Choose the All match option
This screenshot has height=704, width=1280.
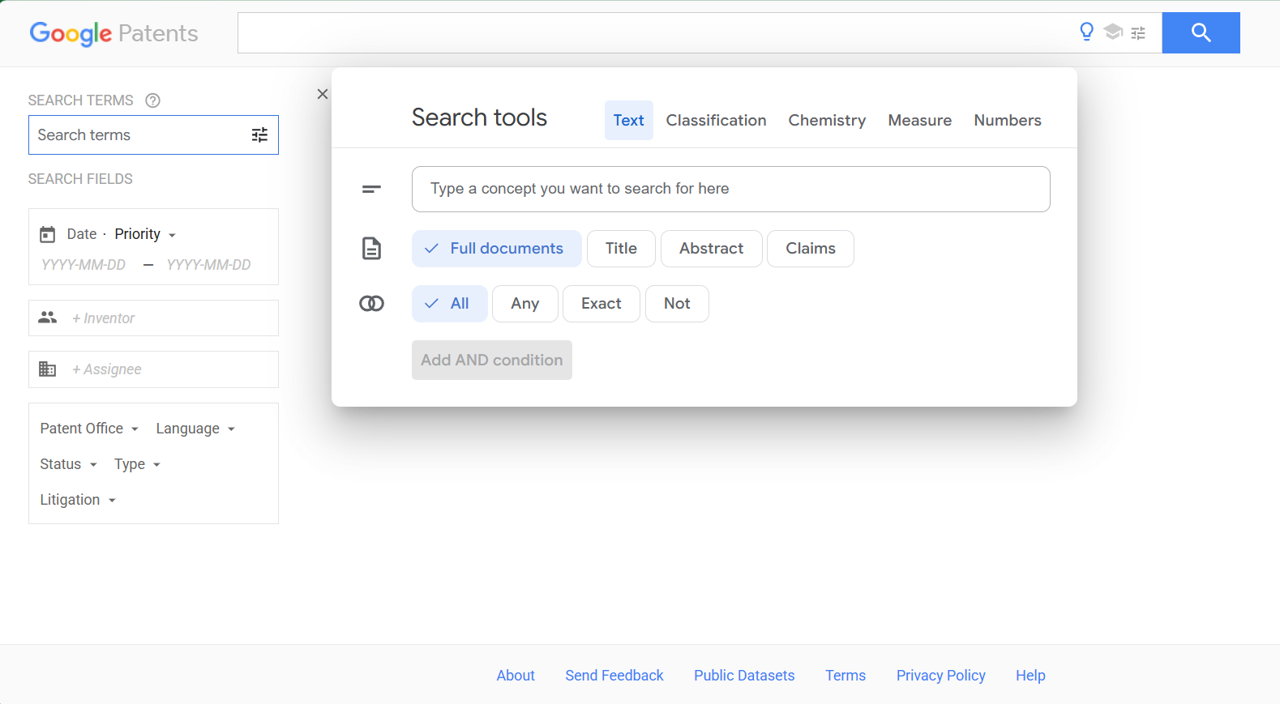(449, 304)
